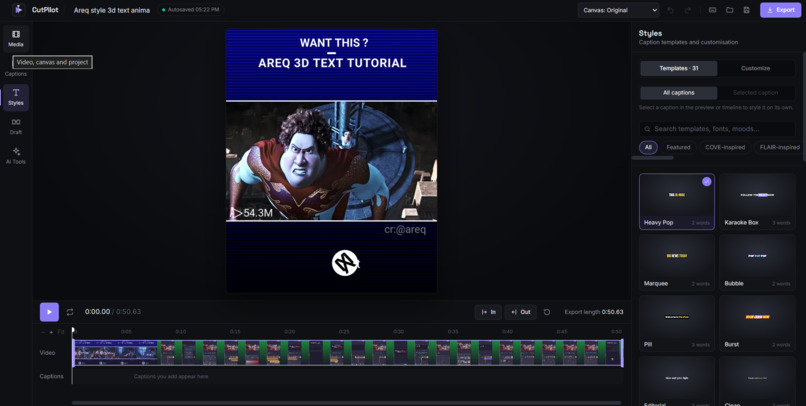The width and height of the screenshot is (806, 406).
Task: Select the Selected caption scope
Action: [755, 93]
